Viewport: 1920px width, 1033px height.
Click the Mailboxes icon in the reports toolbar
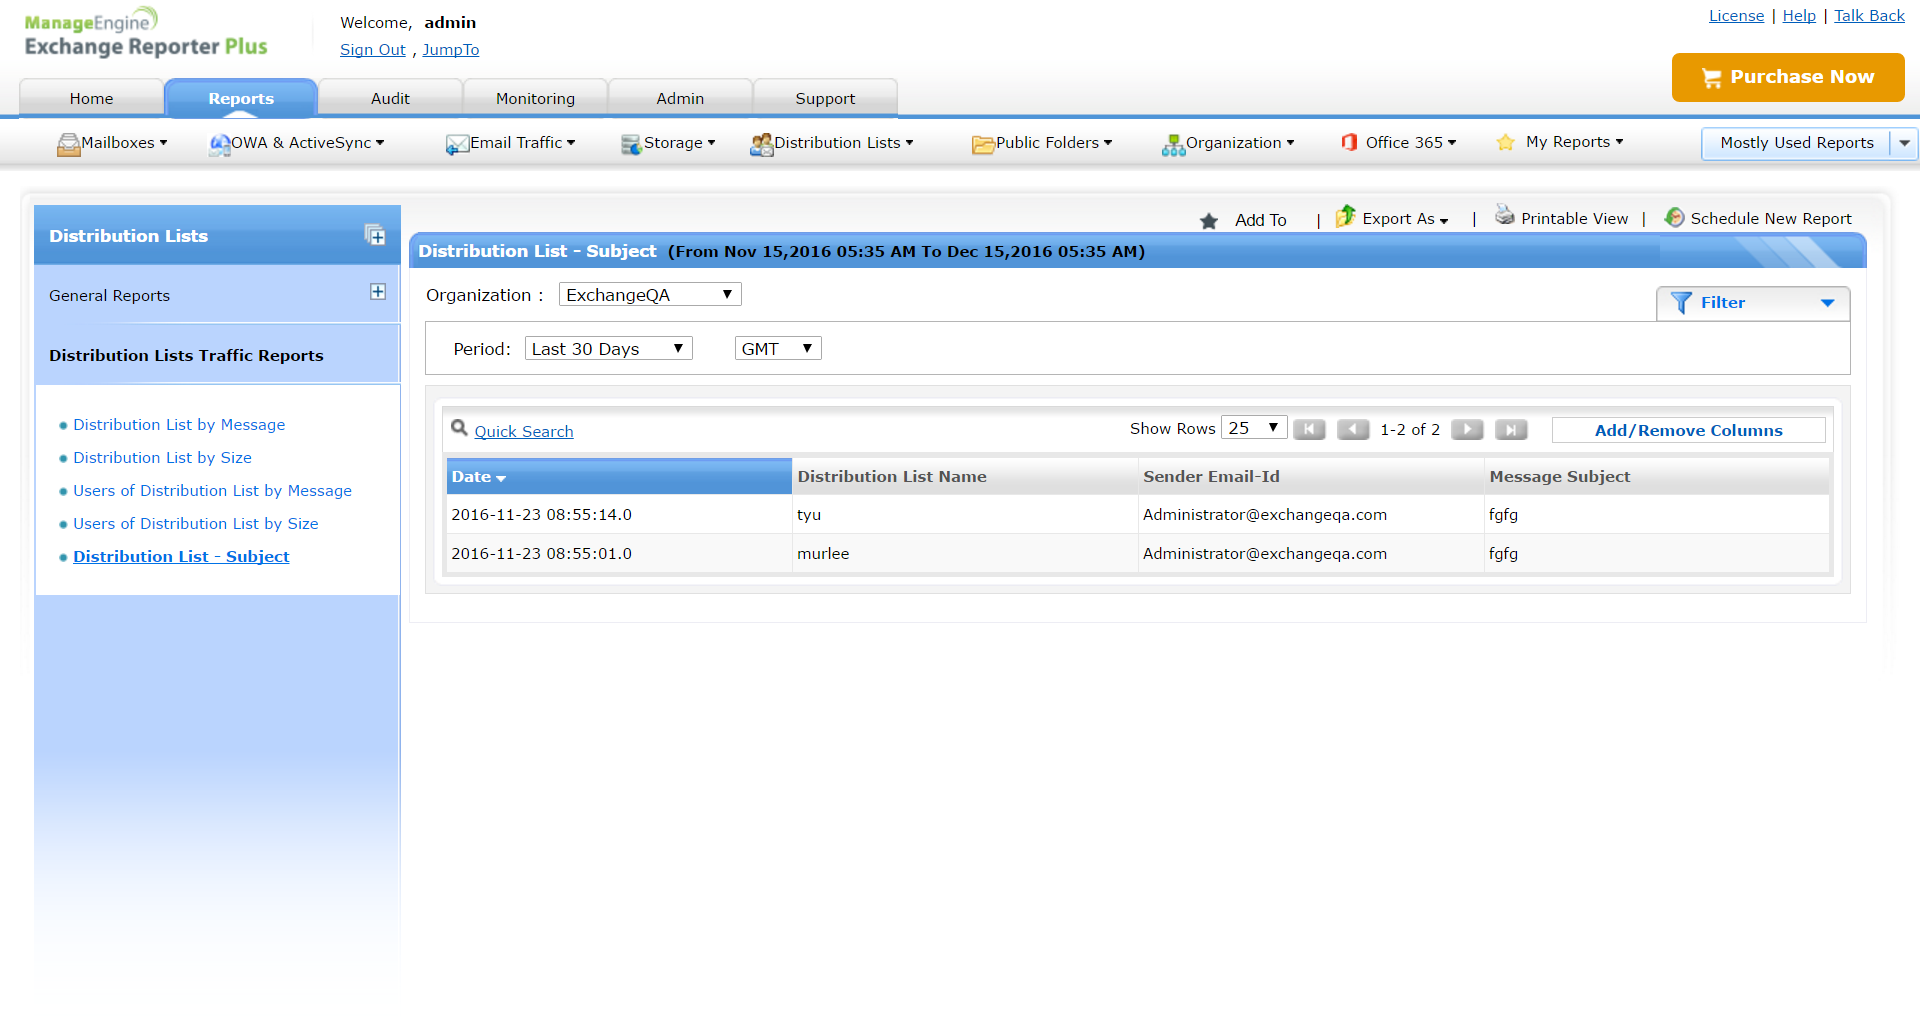click(x=68, y=144)
